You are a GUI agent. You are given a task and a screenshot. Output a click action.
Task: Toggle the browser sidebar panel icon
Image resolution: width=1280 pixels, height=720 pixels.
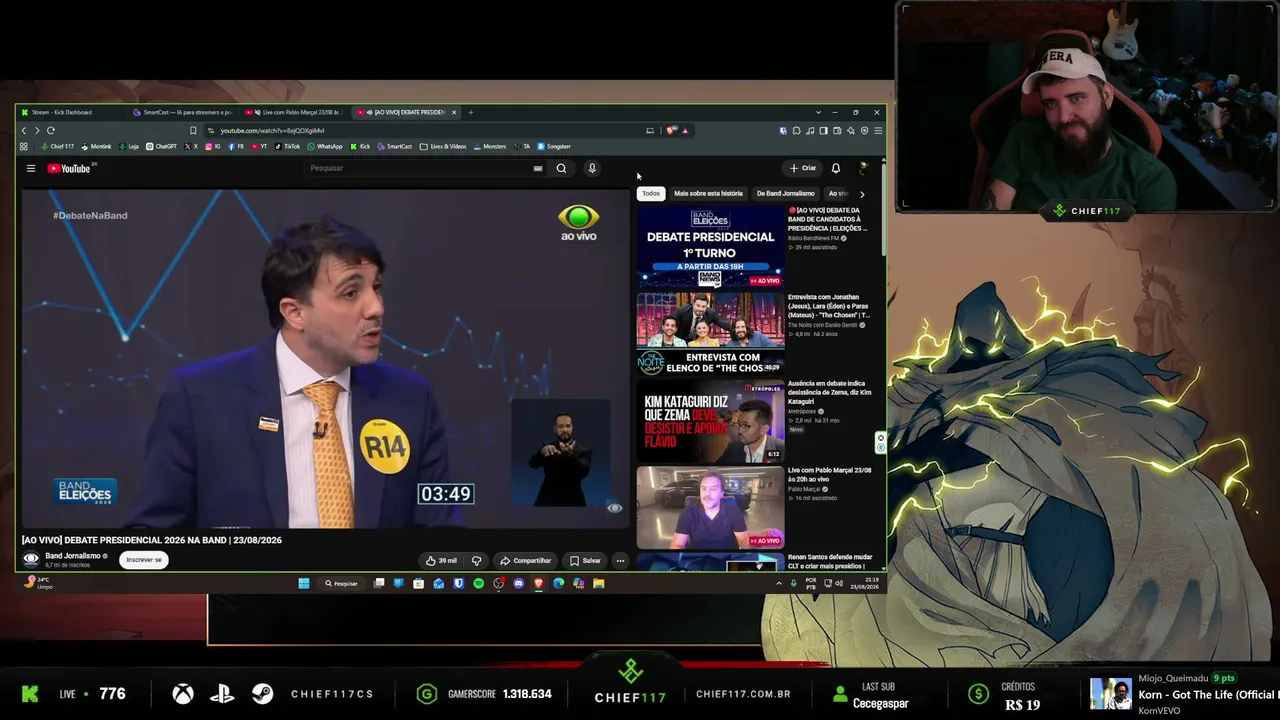coord(824,130)
